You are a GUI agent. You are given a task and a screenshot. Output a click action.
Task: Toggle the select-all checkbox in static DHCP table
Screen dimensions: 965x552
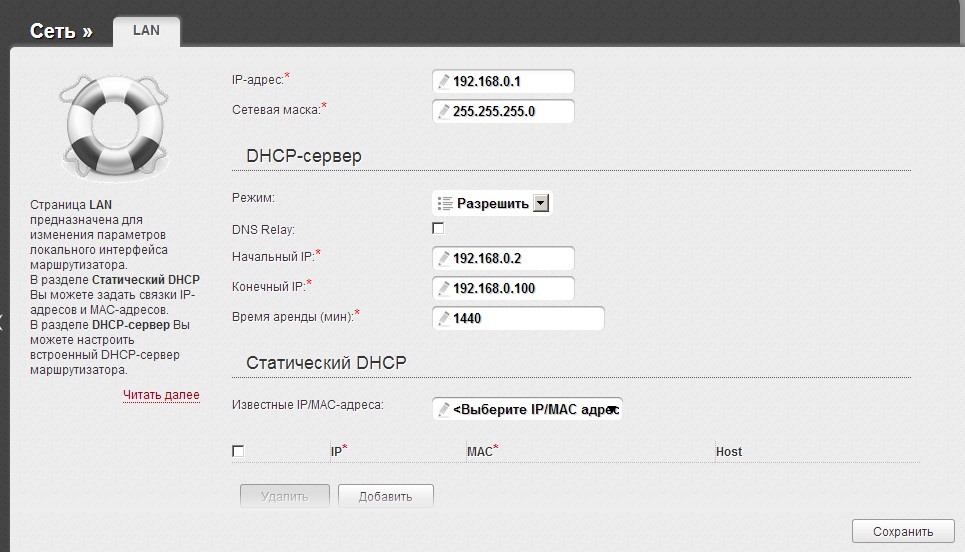238,451
